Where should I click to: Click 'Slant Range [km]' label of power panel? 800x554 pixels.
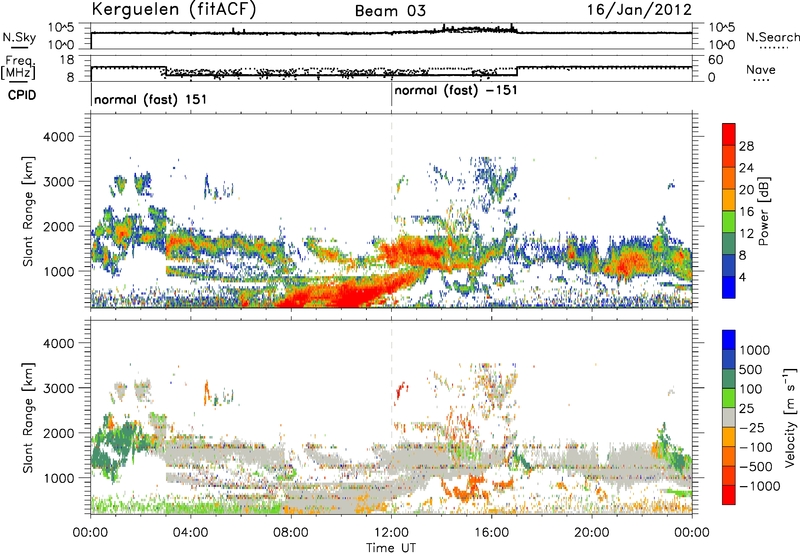28,211
